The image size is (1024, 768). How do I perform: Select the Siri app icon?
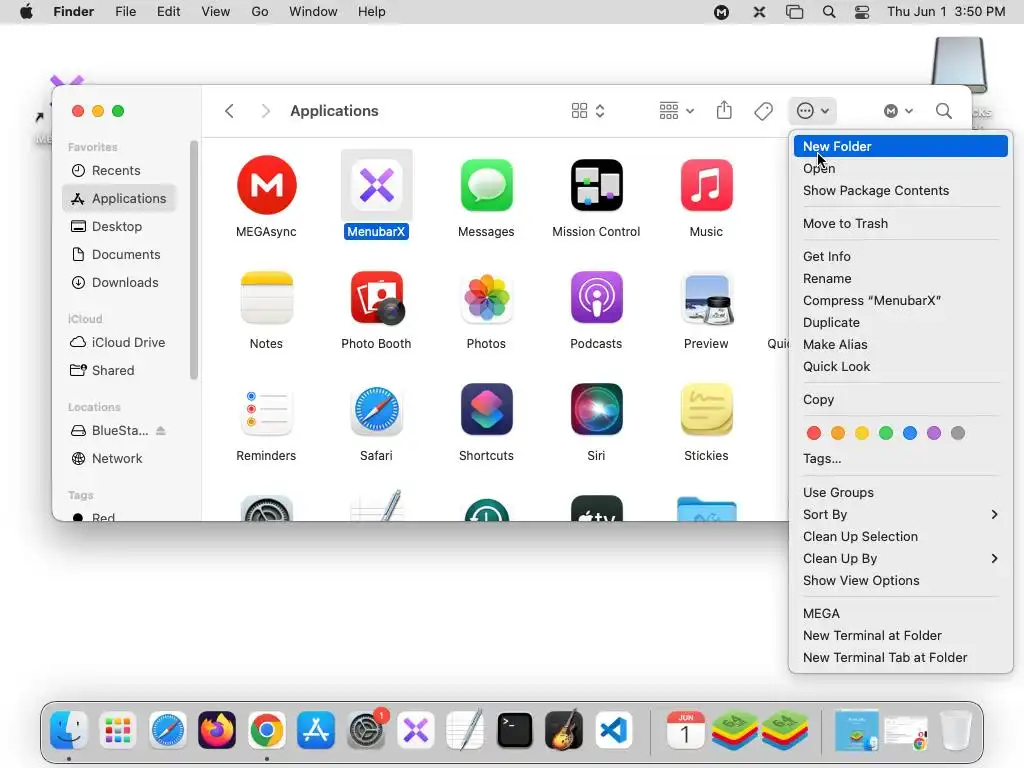(x=596, y=410)
